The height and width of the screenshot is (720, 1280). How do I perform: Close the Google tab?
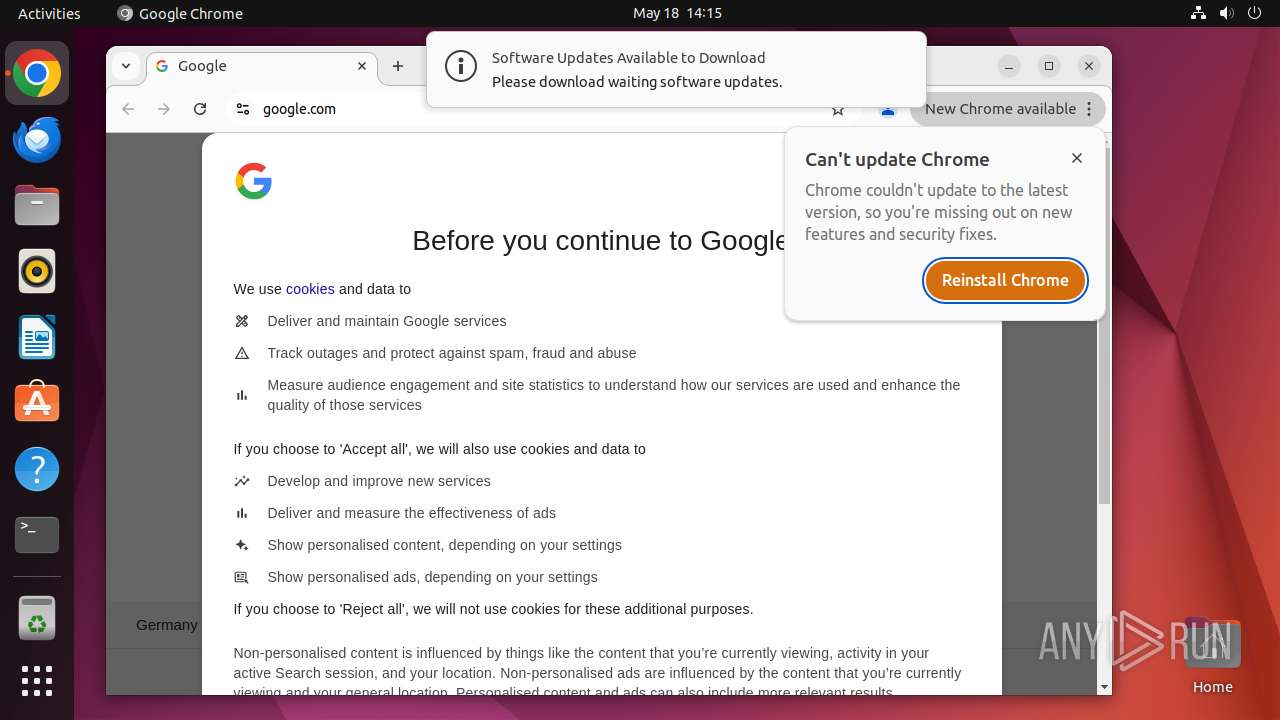click(362, 66)
